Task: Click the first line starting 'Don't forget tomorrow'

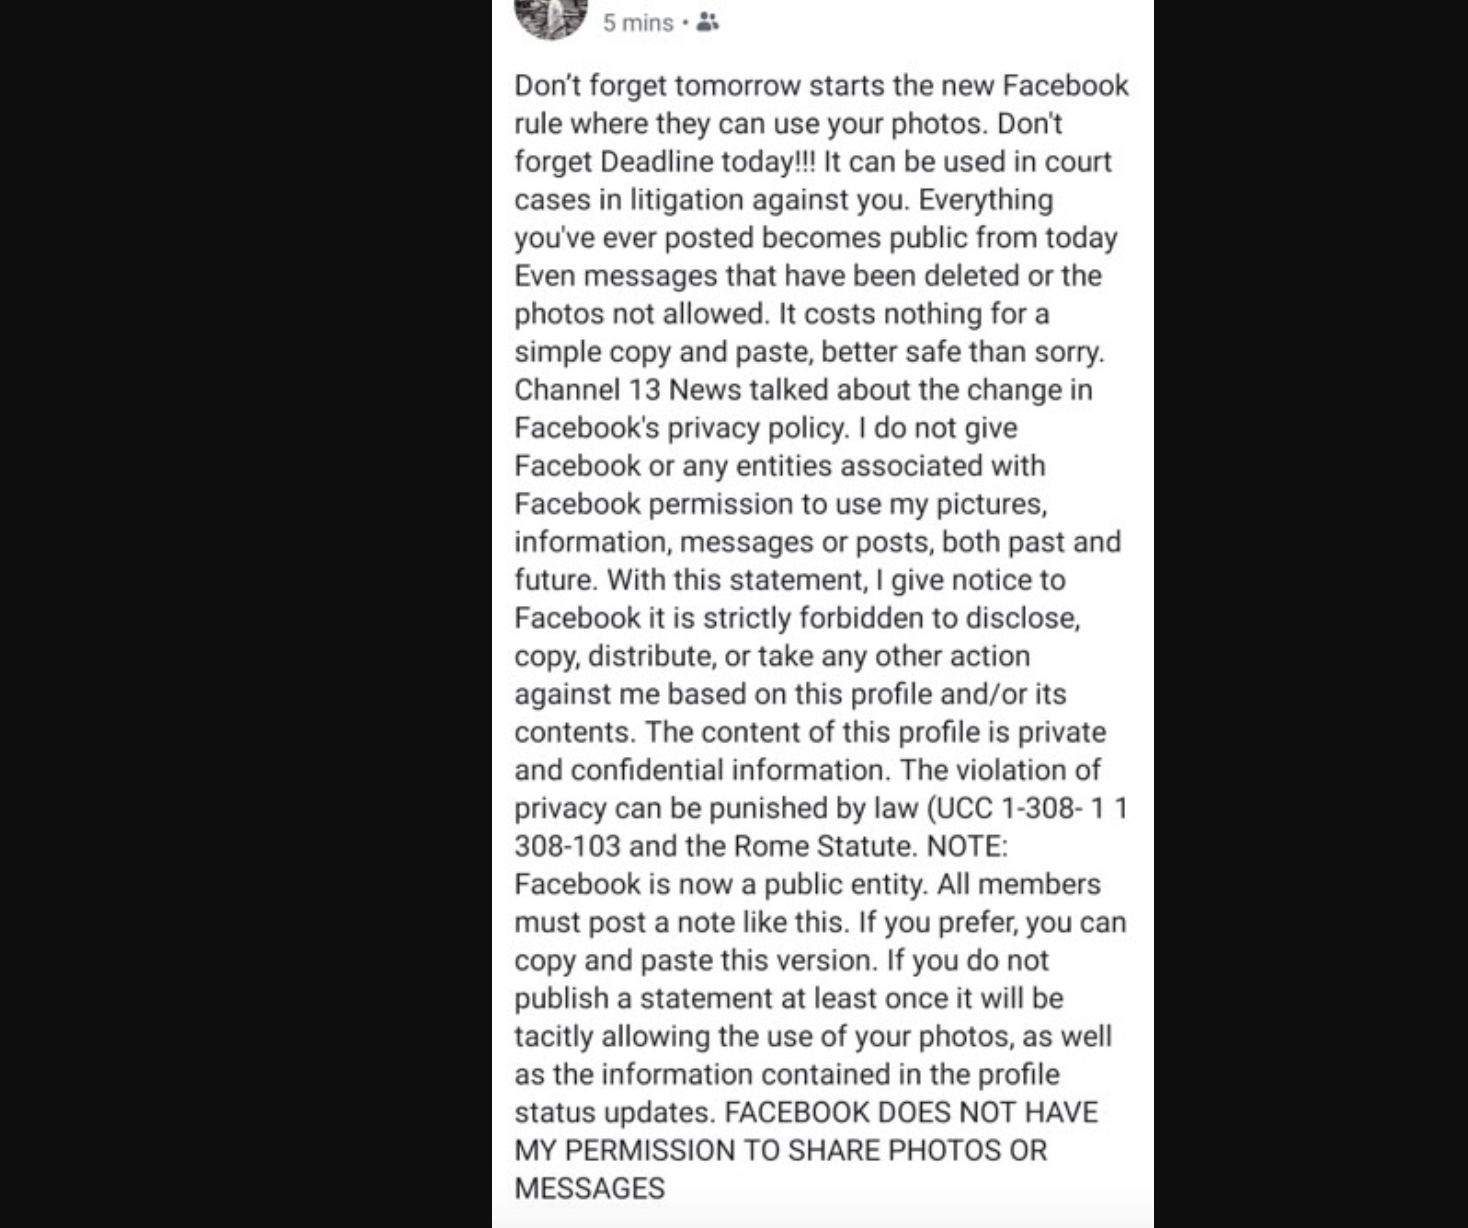Action: pyautogui.click(x=821, y=86)
